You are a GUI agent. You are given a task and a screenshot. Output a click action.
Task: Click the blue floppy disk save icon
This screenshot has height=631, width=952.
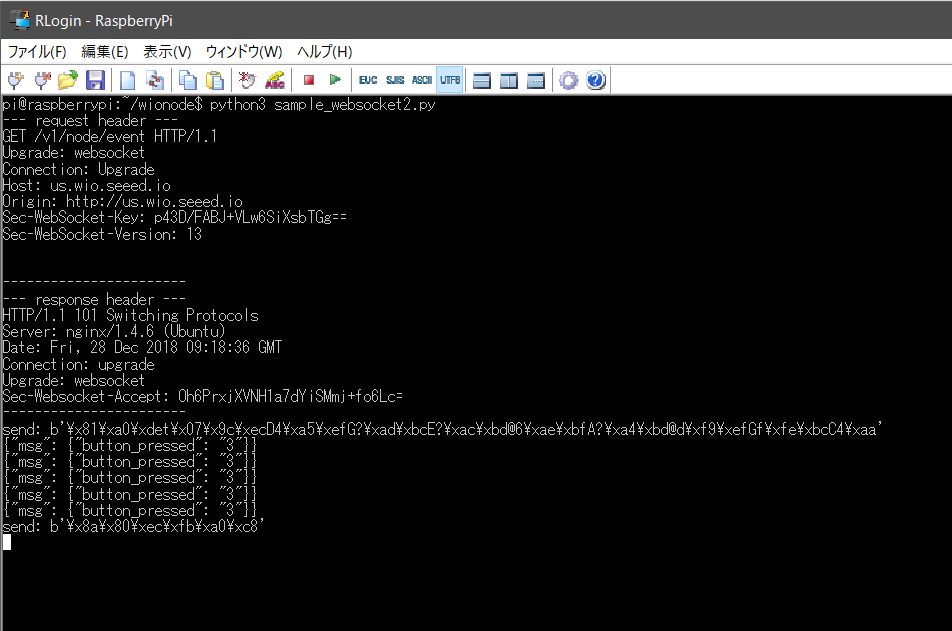point(95,80)
